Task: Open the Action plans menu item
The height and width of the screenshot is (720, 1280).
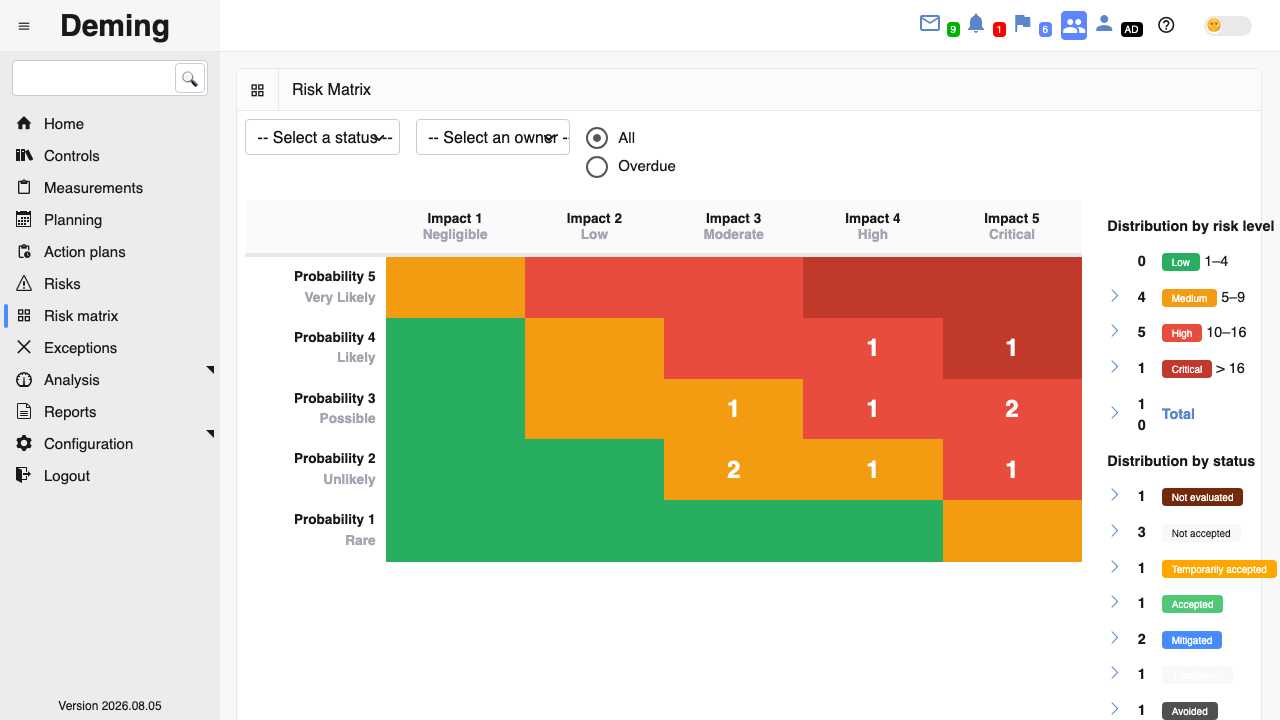Action: (x=85, y=252)
